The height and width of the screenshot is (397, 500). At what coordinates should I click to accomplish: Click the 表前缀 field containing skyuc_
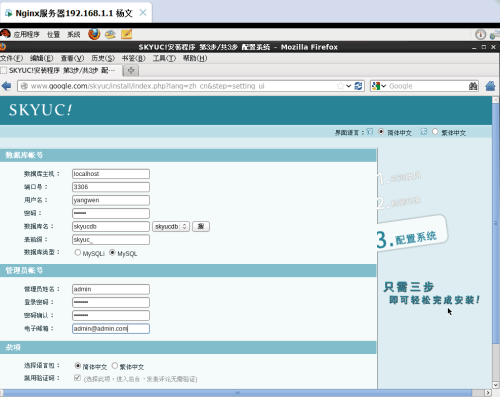tap(111, 240)
